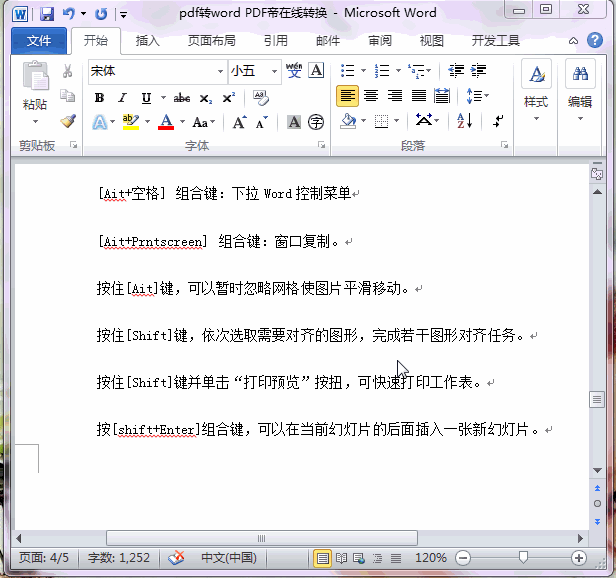616x578 pixels.
Task: Open 样式 styles gallery
Action: [x=536, y=91]
